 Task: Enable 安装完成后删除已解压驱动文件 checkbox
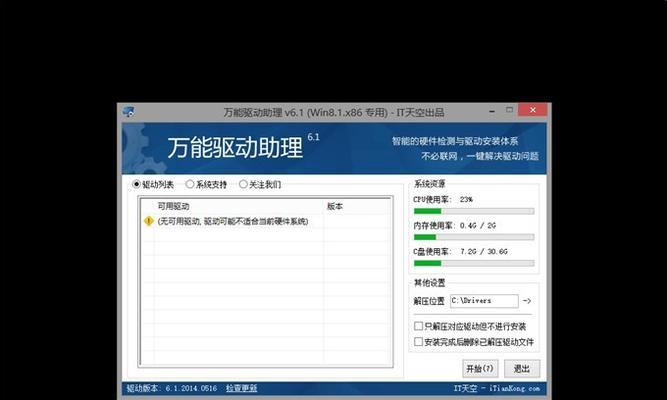pos(418,342)
